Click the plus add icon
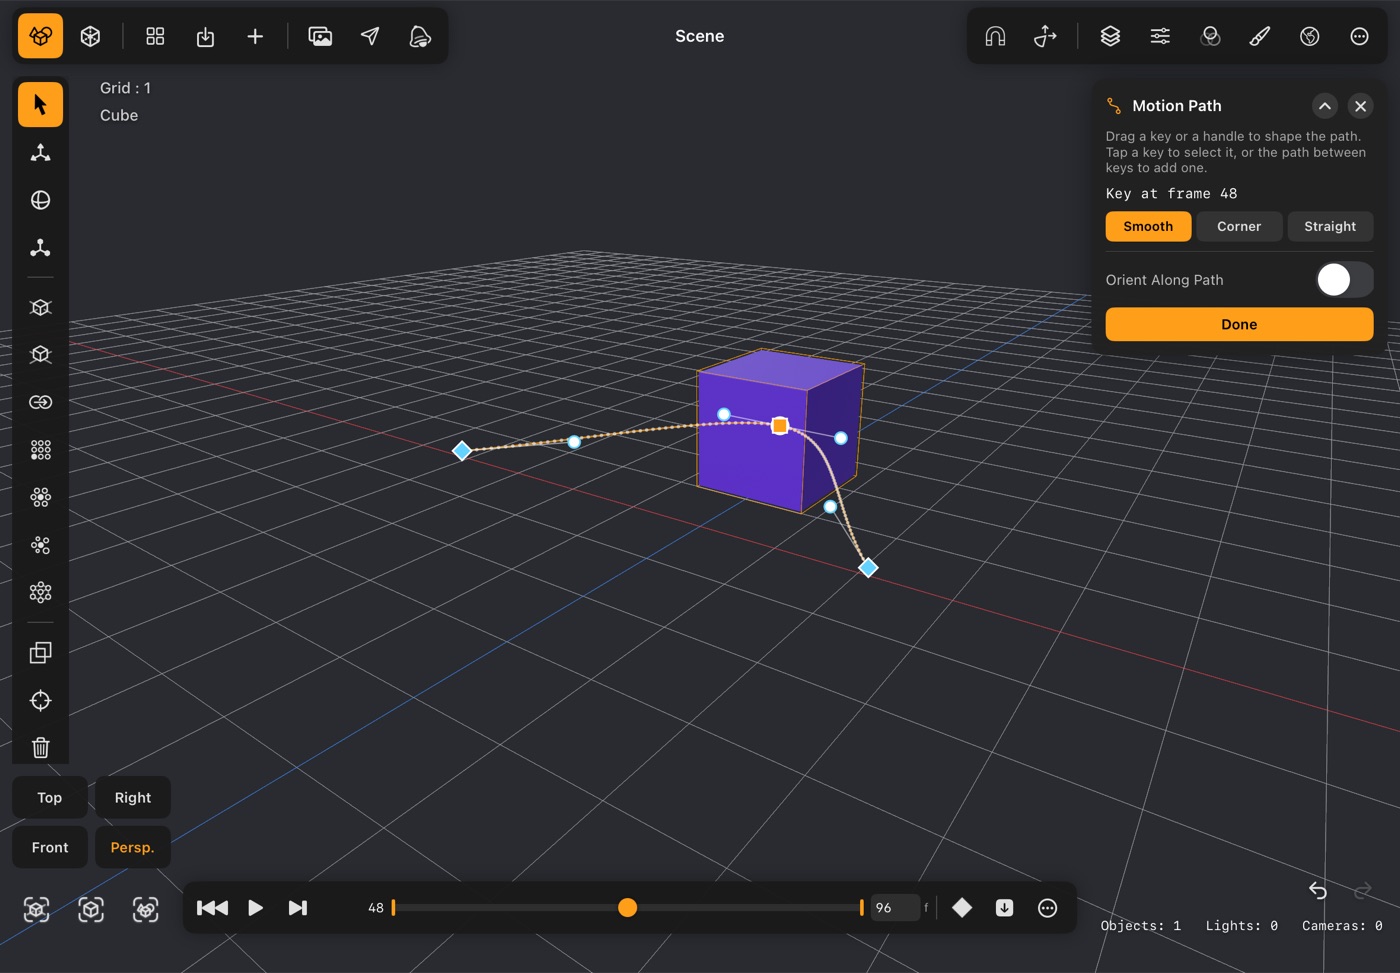 pos(255,36)
